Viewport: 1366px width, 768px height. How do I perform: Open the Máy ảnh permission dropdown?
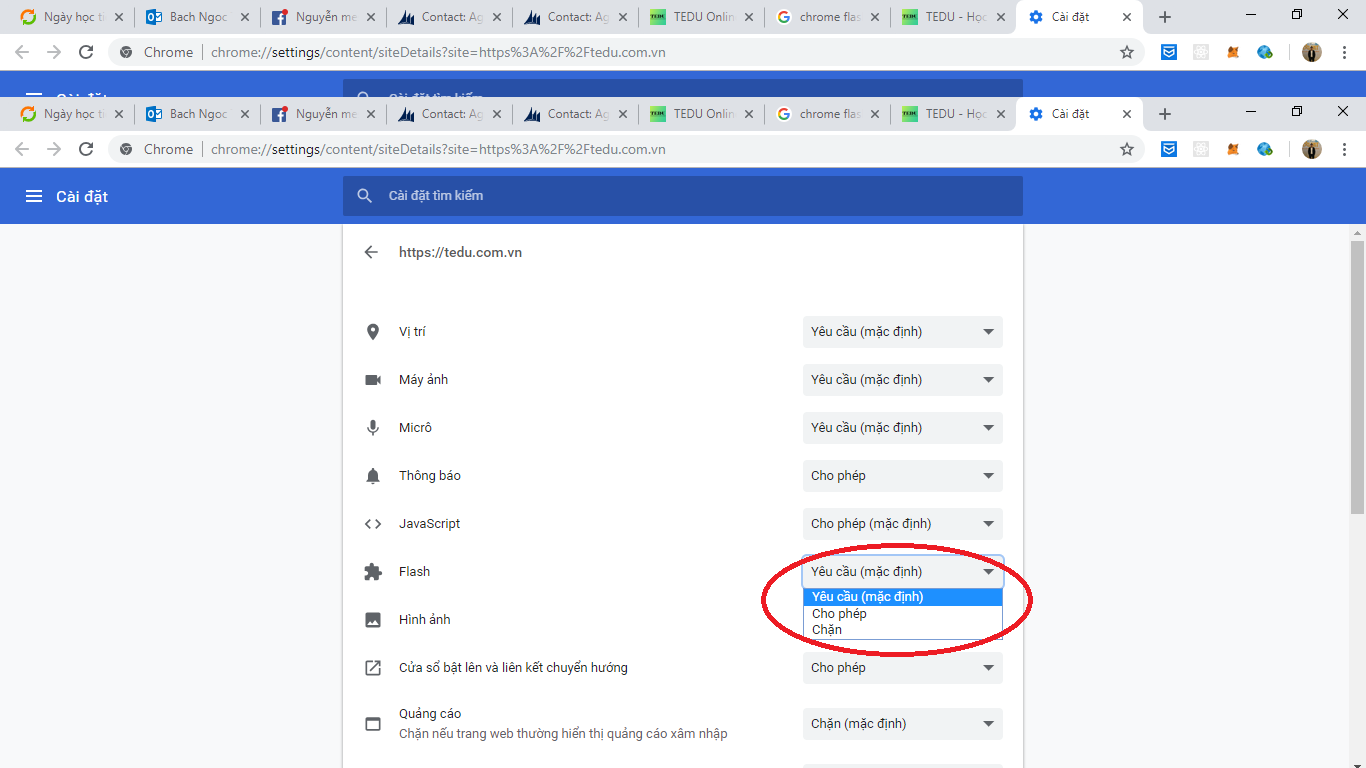point(902,380)
